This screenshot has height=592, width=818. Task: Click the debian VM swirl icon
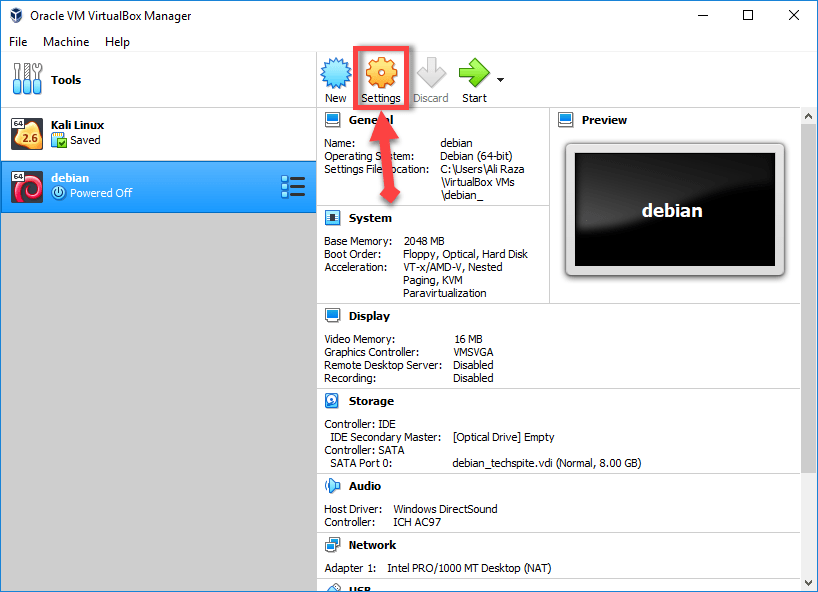(26, 186)
